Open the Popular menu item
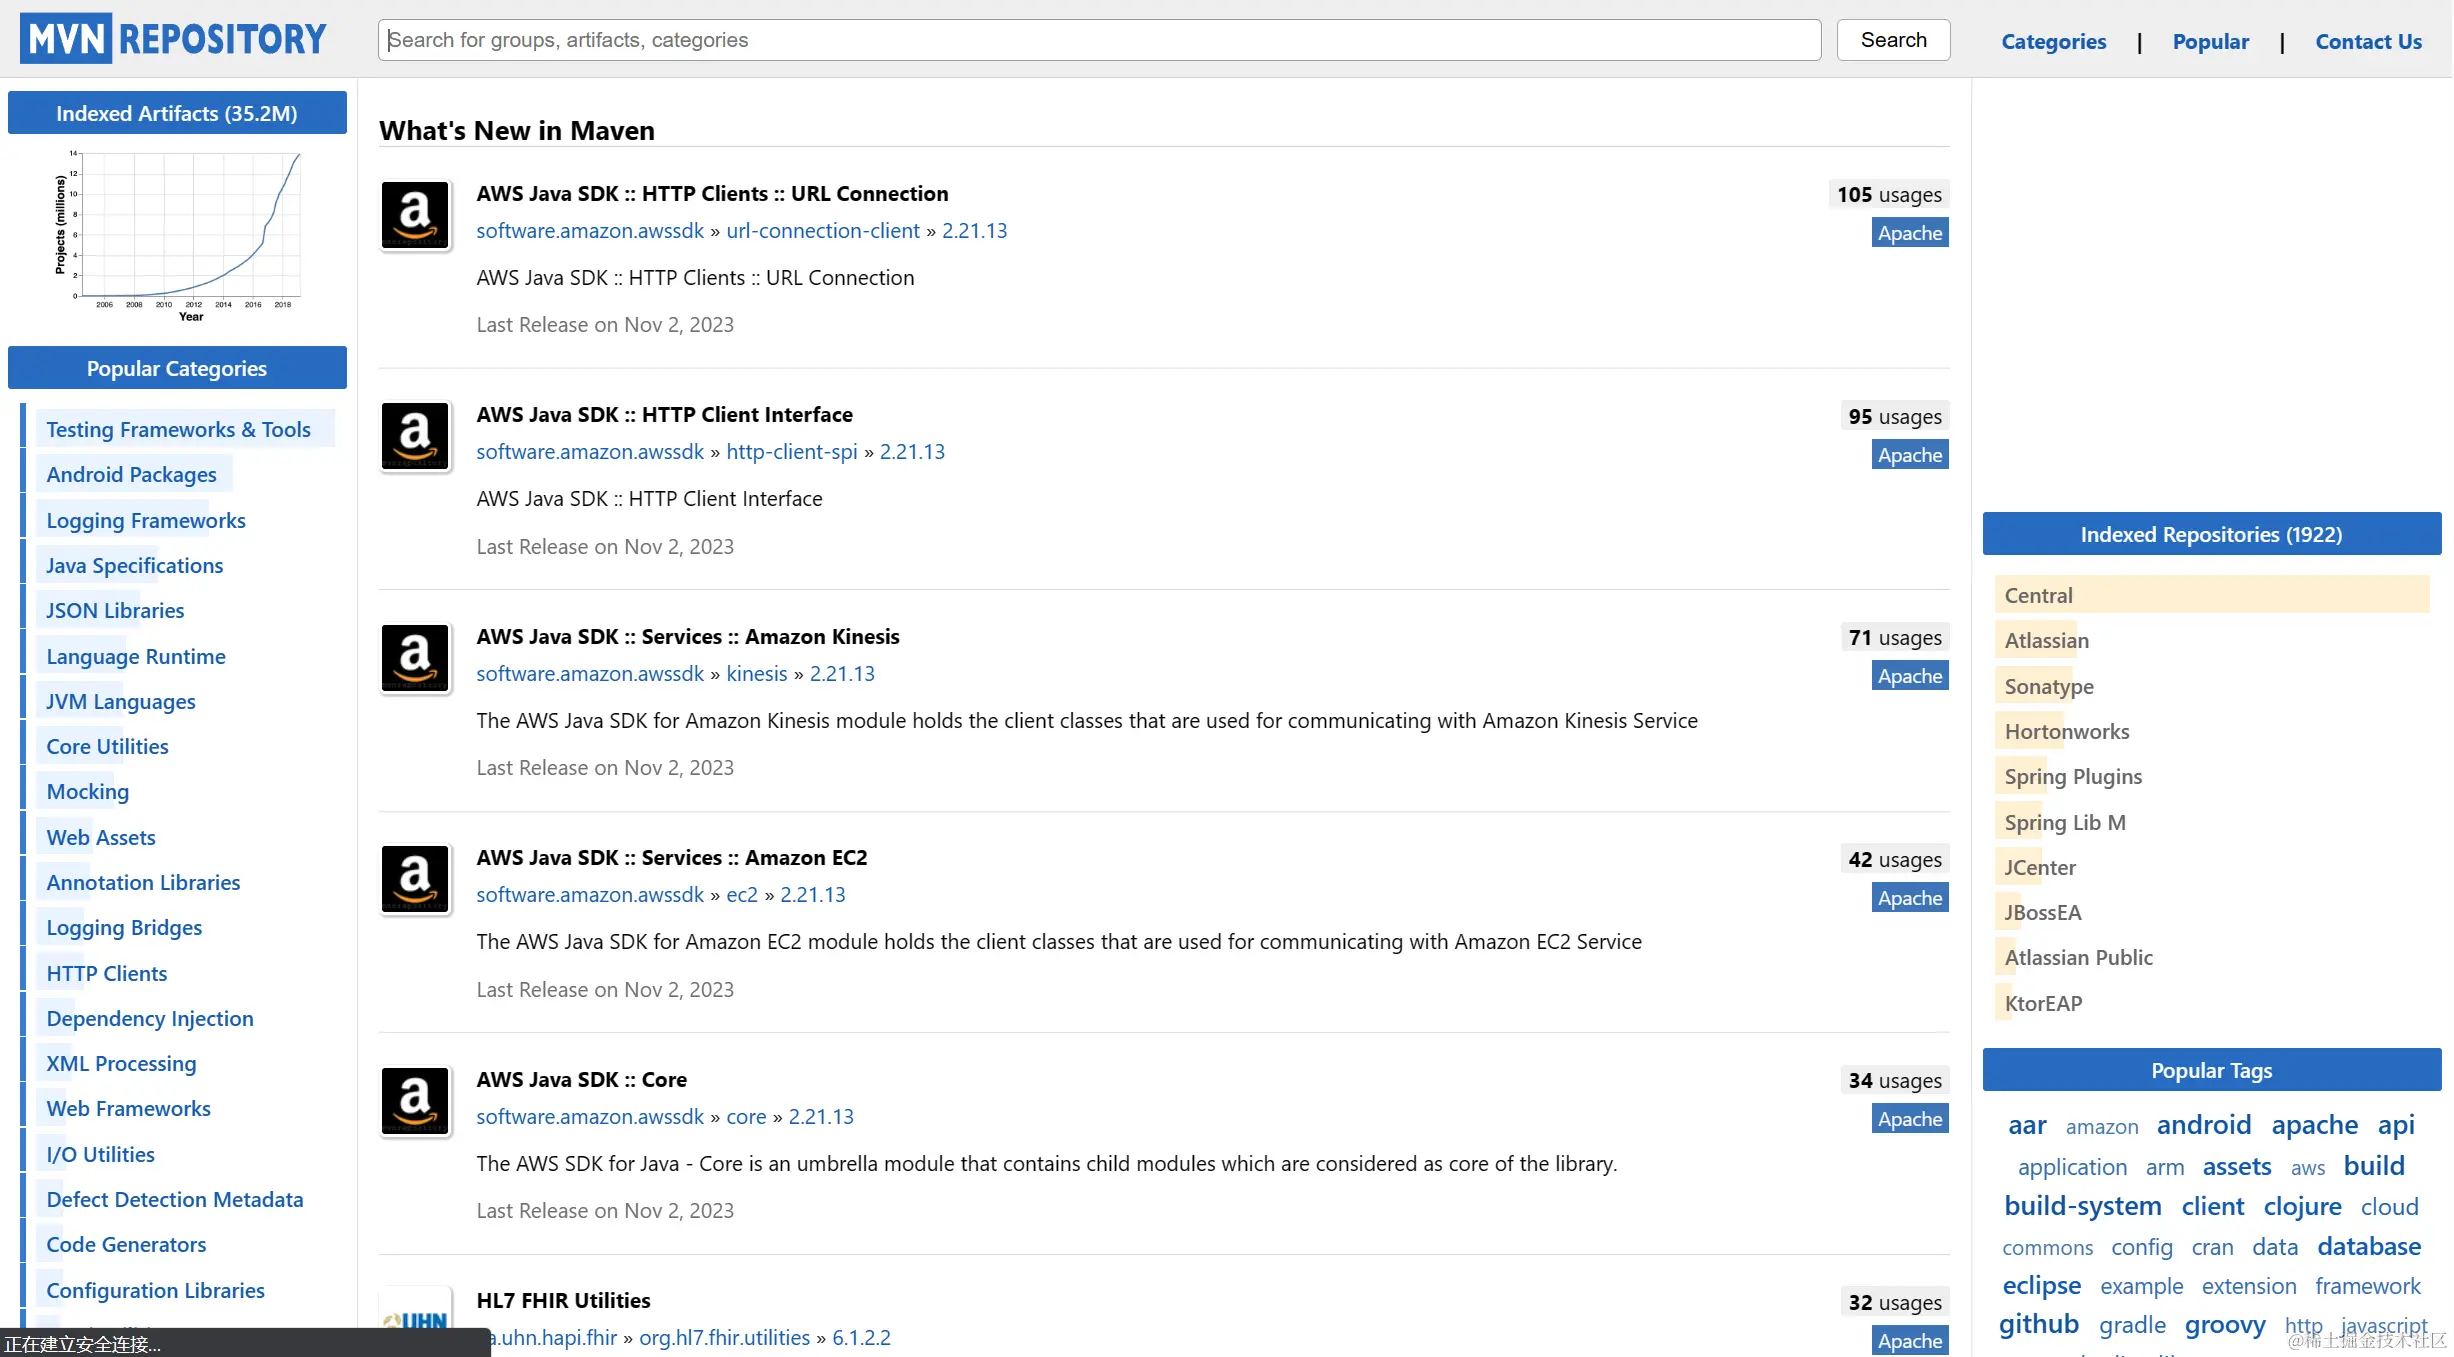 pos(2210,41)
